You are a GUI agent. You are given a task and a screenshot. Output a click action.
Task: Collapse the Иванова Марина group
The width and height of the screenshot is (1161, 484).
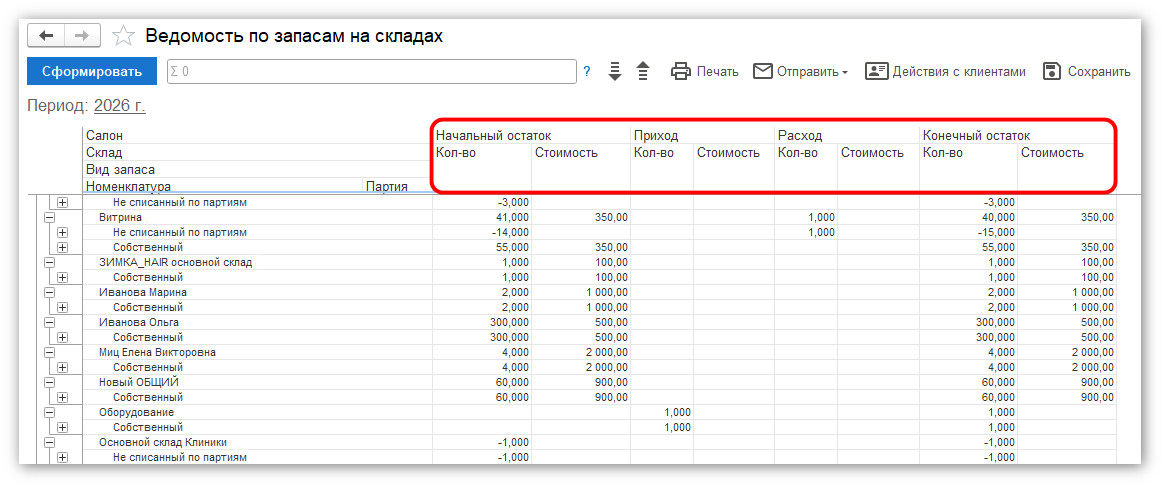point(50,292)
